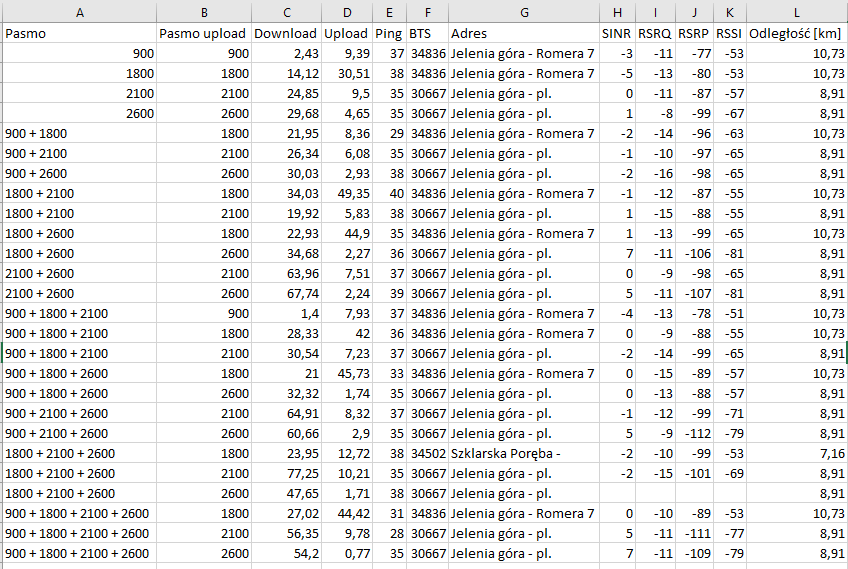Select the Download cell with 34,68

[x=287, y=254]
